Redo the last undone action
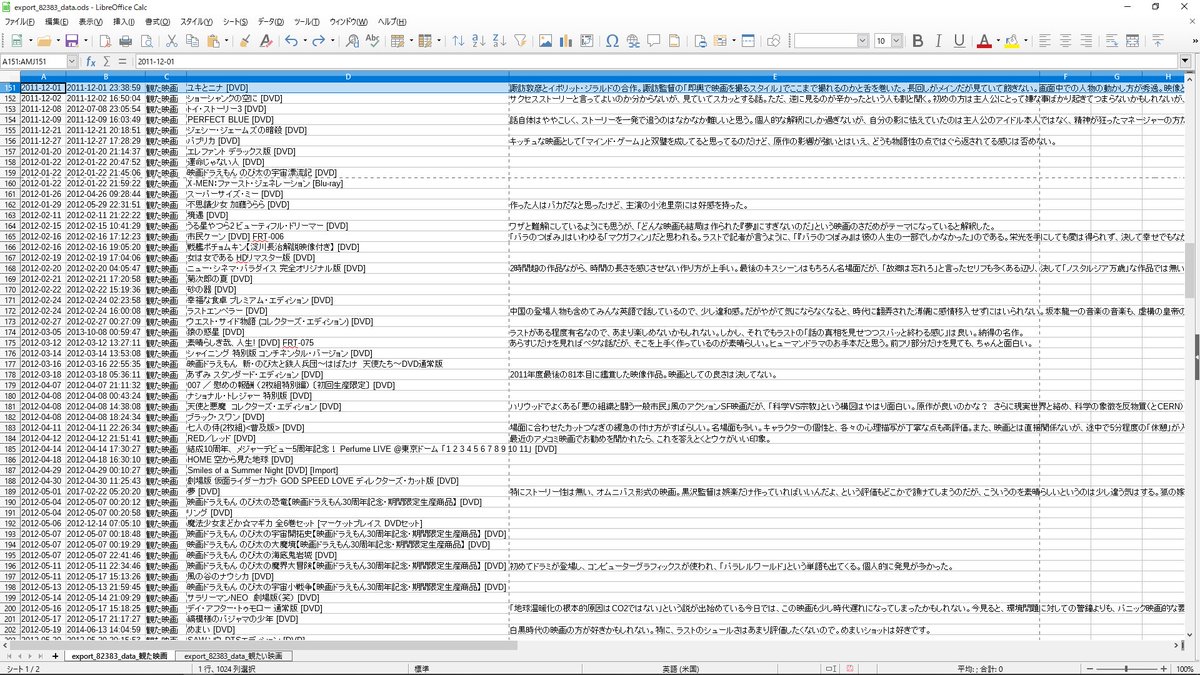The image size is (1200, 675). [318, 41]
